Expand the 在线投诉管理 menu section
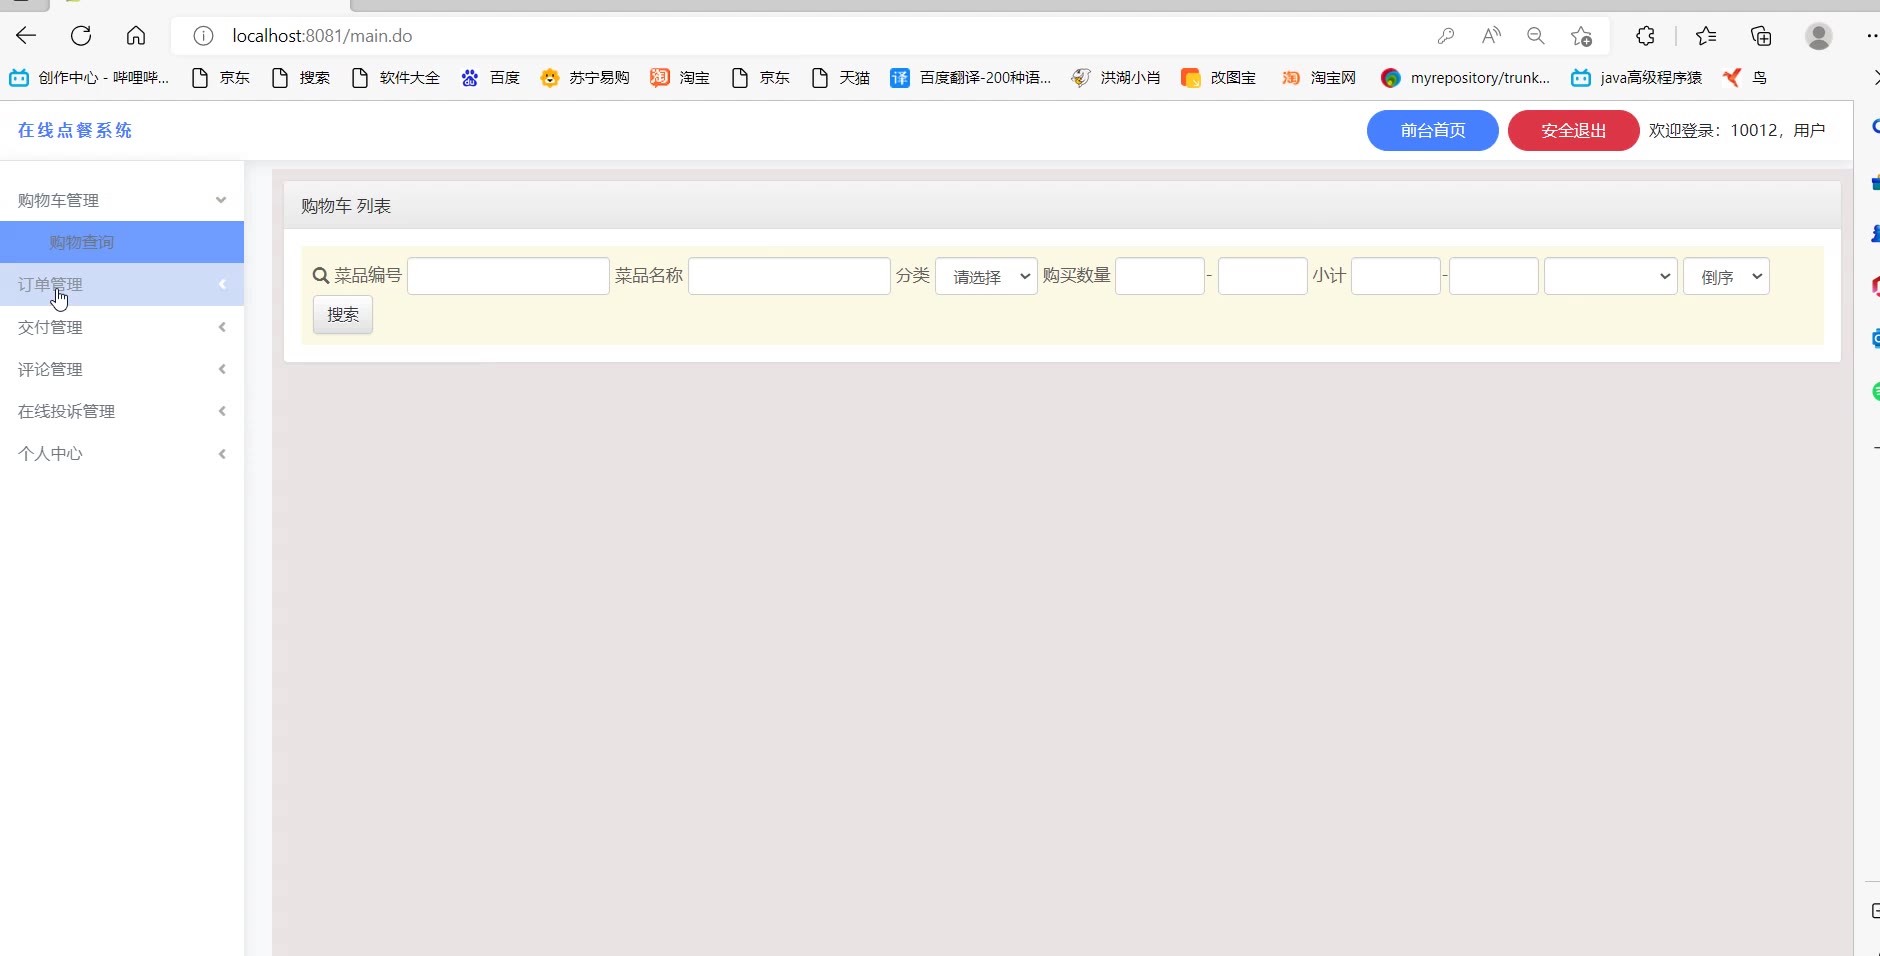Image resolution: width=1880 pixels, height=956 pixels. tap(122, 411)
